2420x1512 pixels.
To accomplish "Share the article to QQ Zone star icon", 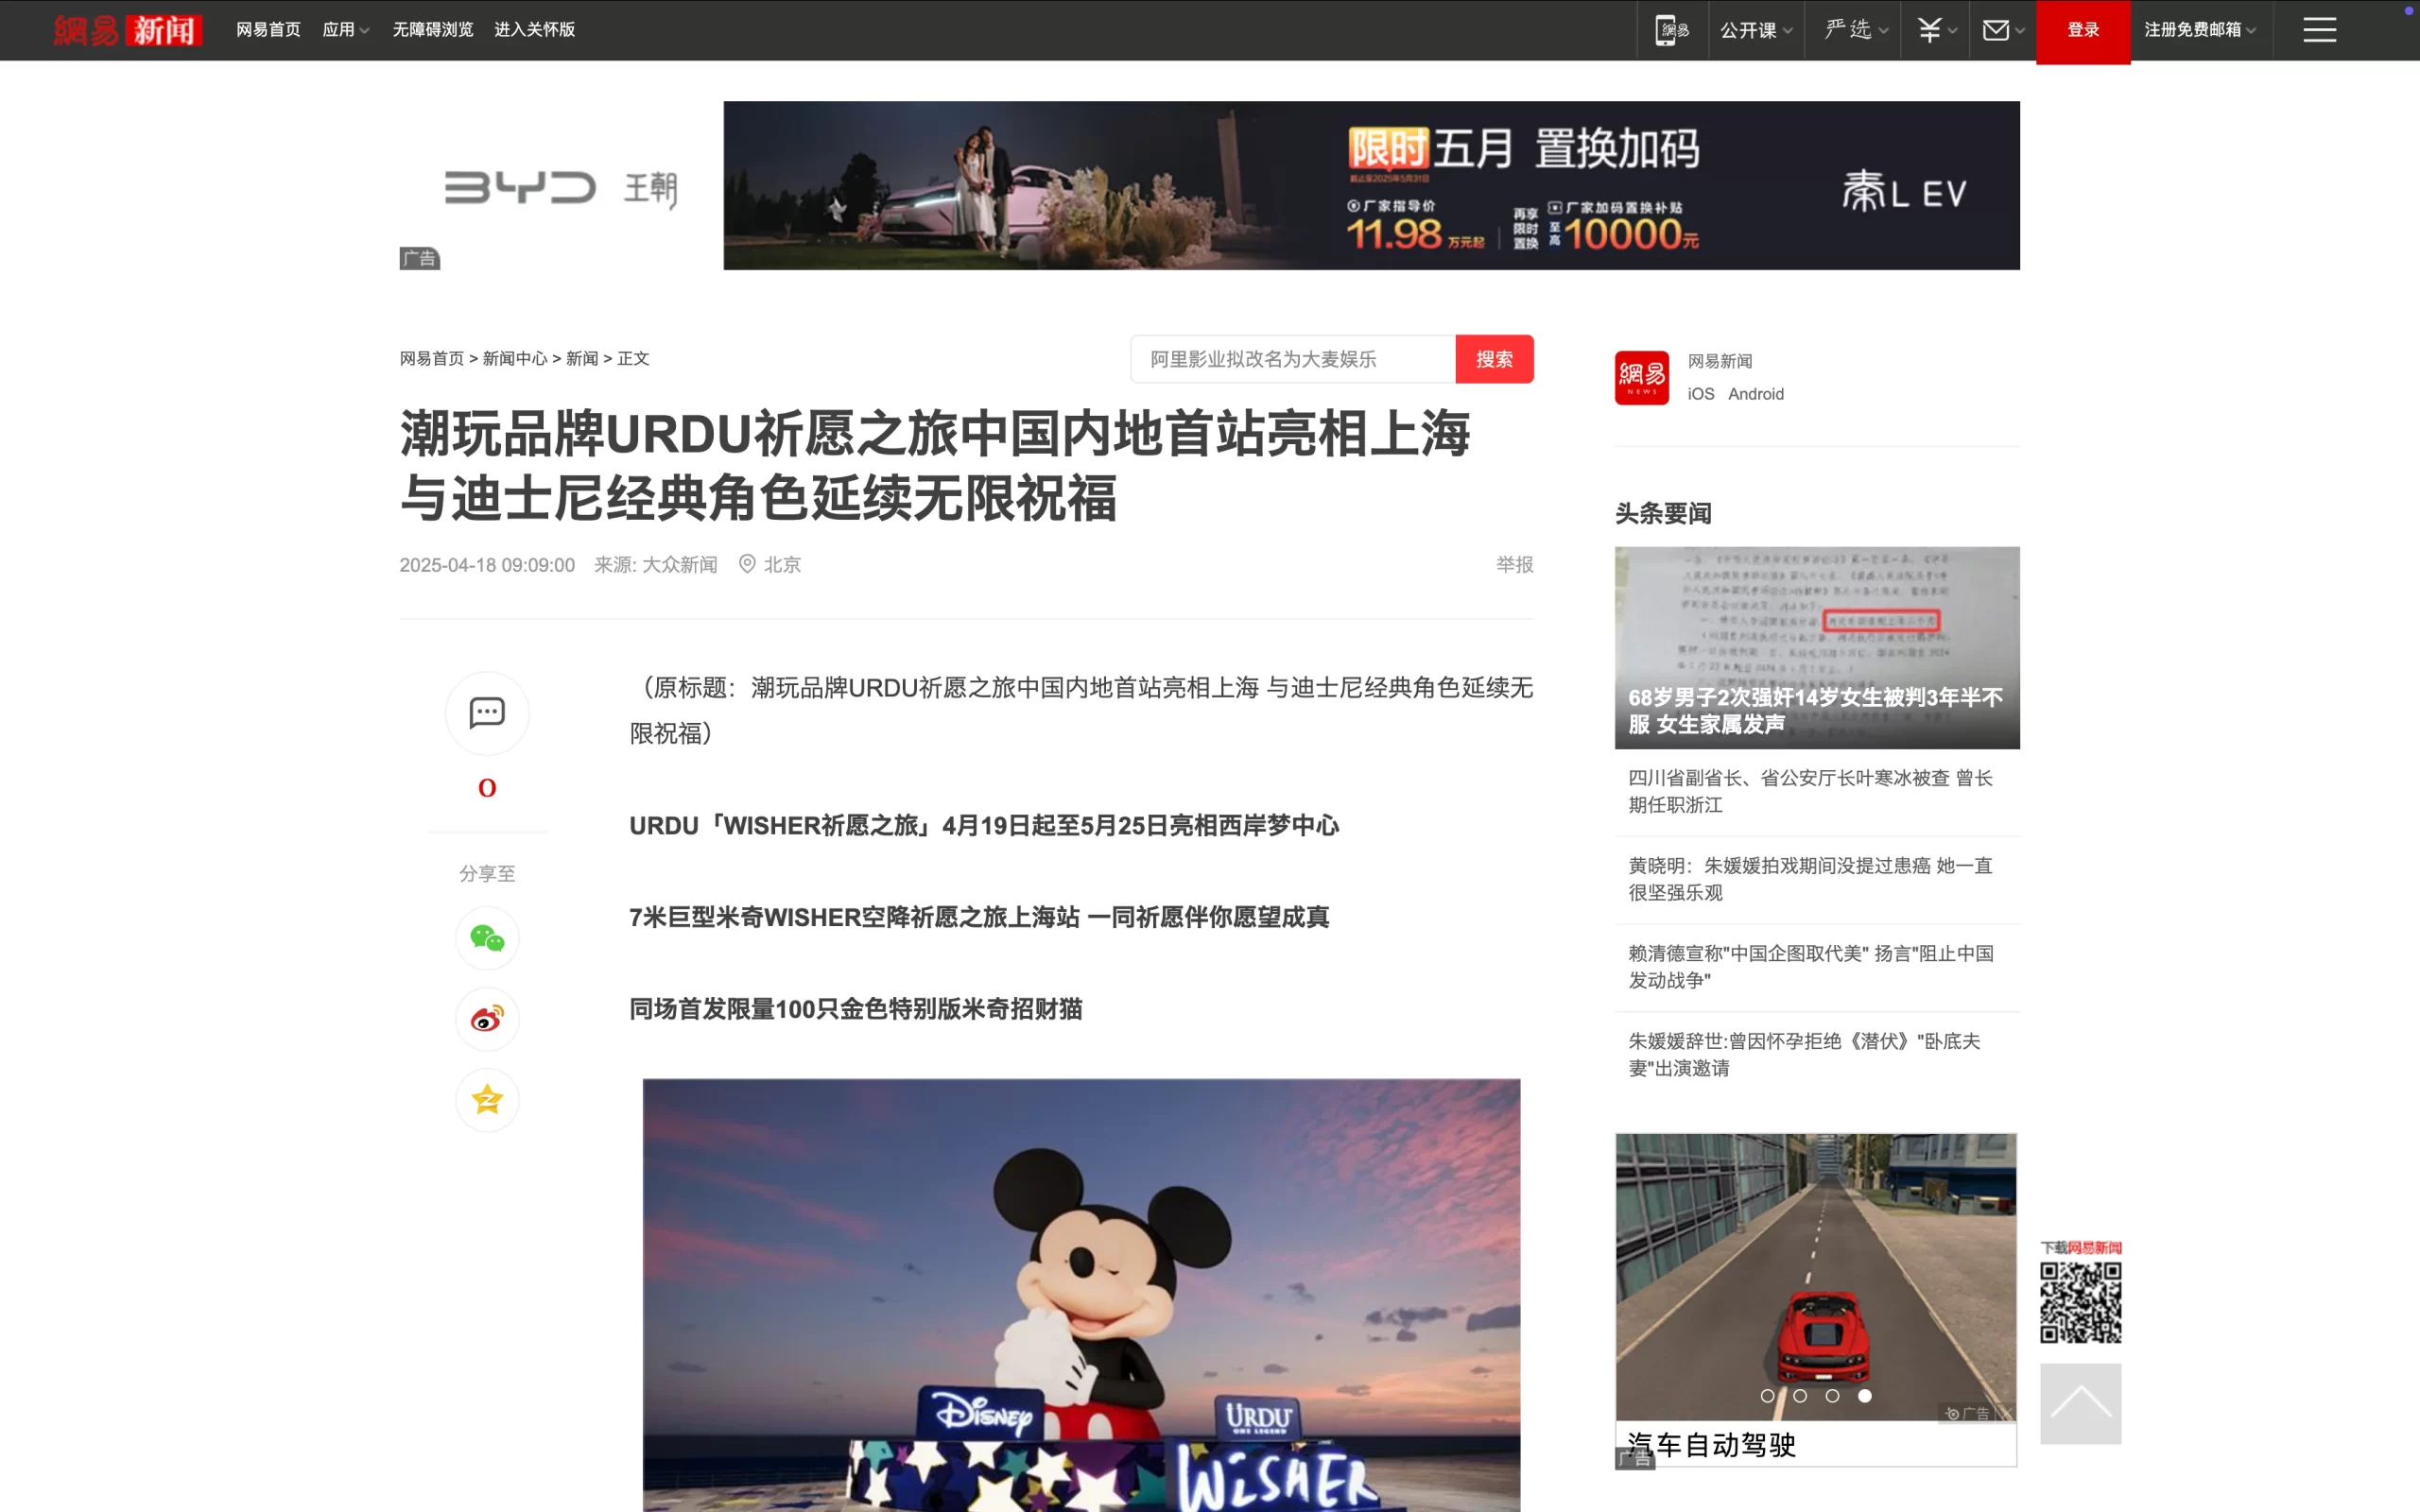I will 487,1100.
